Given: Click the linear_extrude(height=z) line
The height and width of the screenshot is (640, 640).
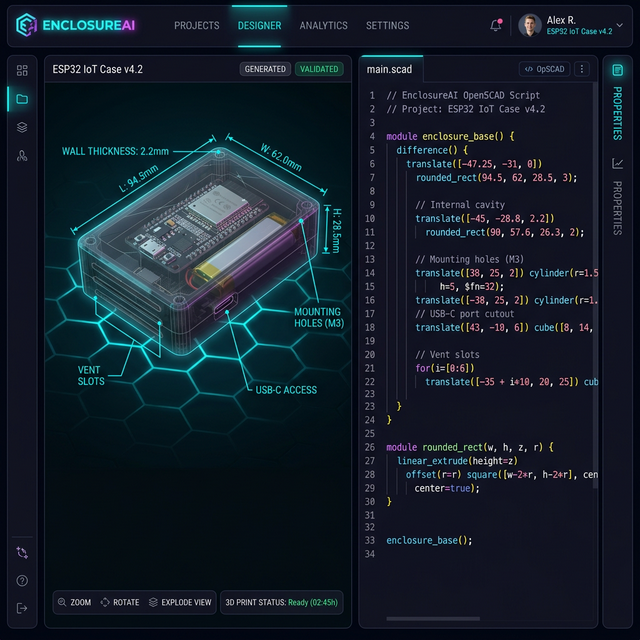Looking at the screenshot, I should coord(457,461).
